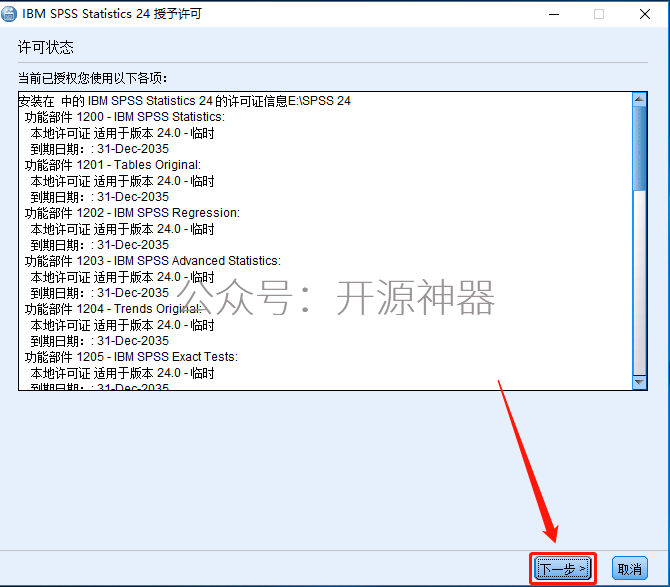This screenshot has width=670, height=587.
Task: Click 本地许可证 line under Tables Original
Action: coord(122,181)
